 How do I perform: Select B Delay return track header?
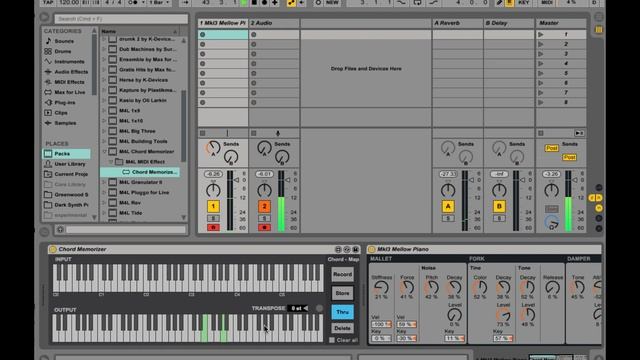(509, 23)
